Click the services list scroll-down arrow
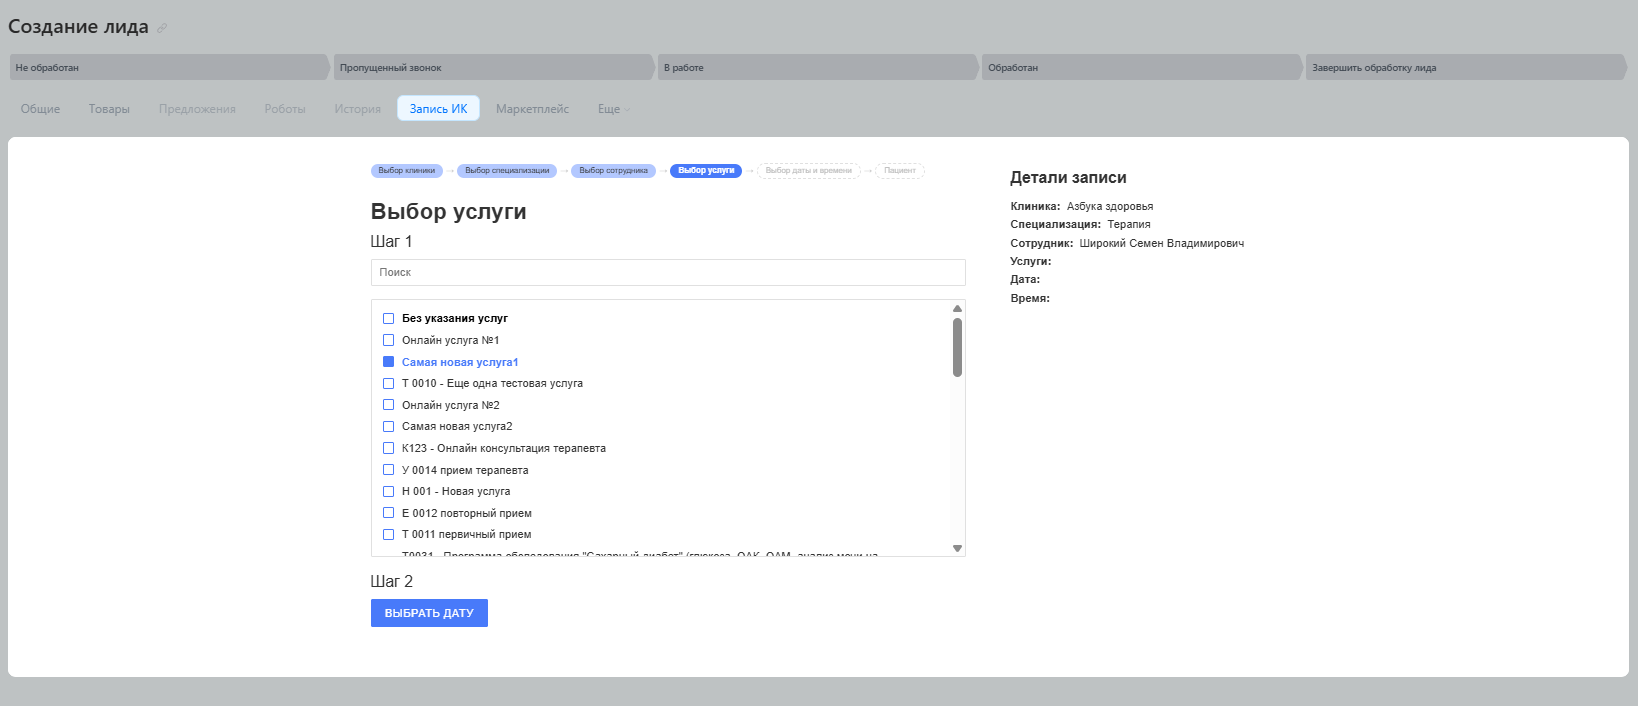Image resolution: width=1638 pixels, height=706 pixels. click(x=957, y=548)
